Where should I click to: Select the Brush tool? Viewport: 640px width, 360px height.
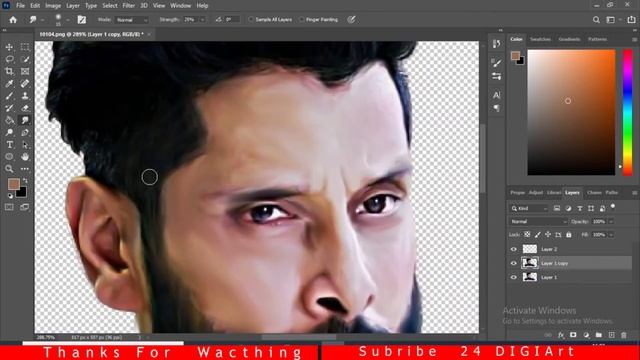pos(9,96)
